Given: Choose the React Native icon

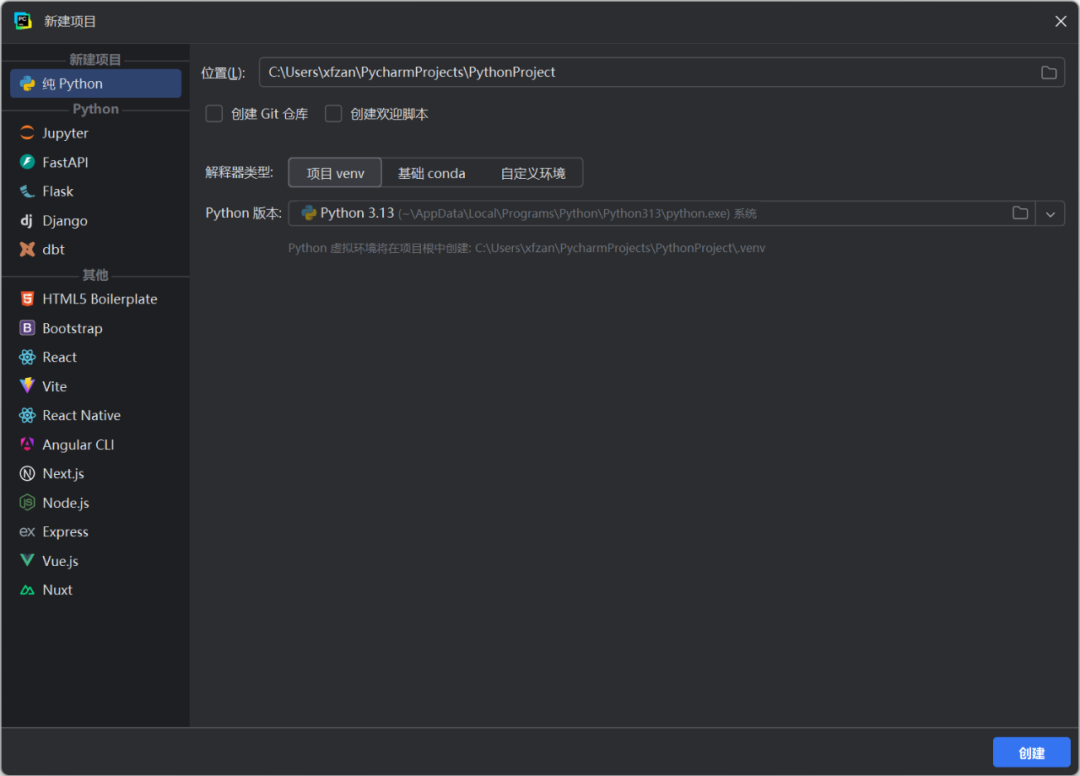Looking at the screenshot, I should [x=28, y=415].
